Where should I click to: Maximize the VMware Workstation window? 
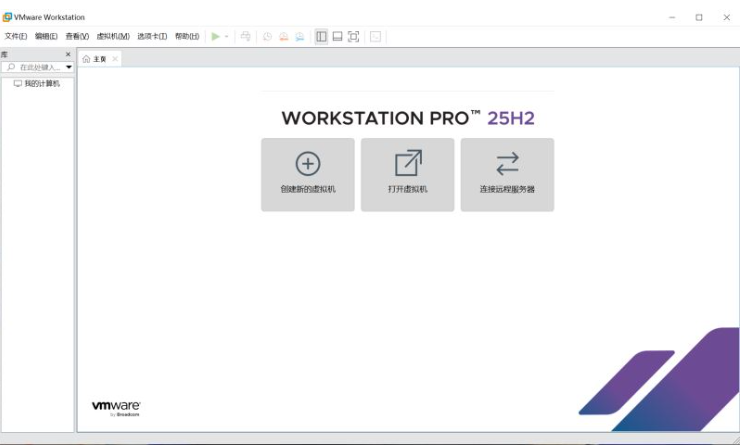click(x=699, y=18)
